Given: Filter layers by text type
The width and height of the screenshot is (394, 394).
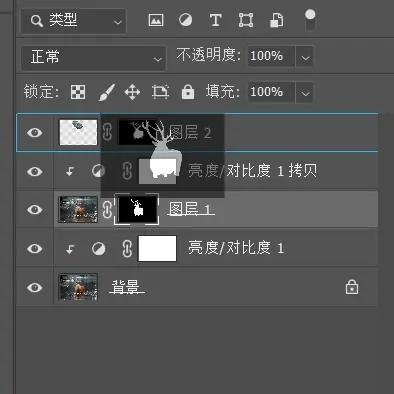Looking at the screenshot, I should [x=216, y=20].
